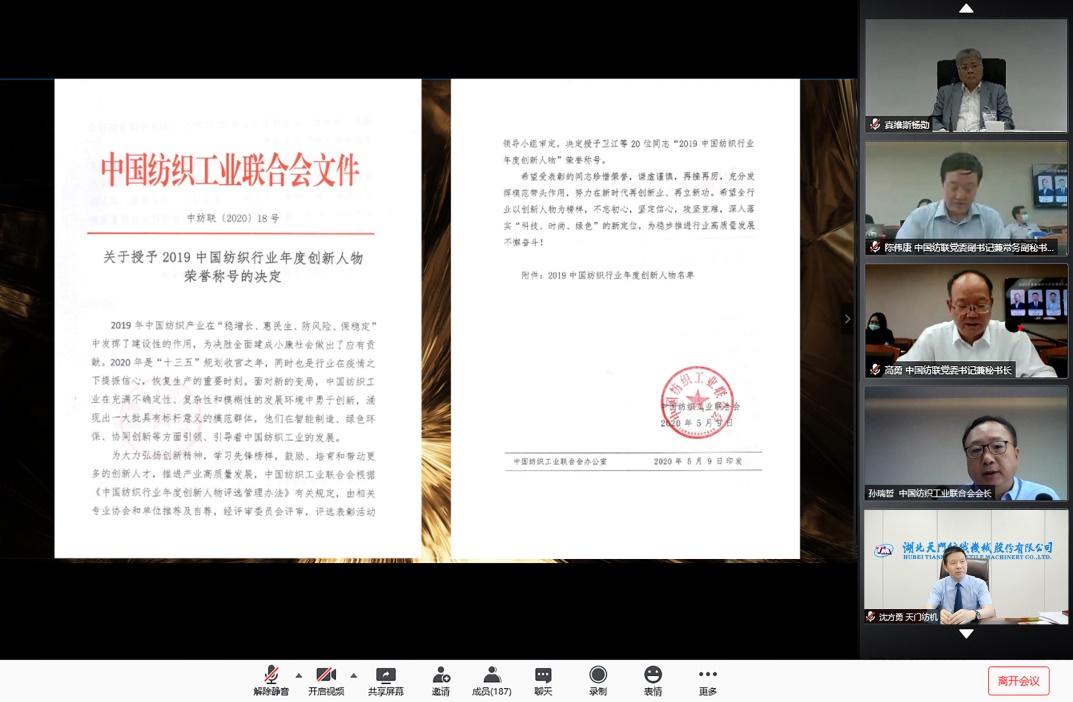1073x702 pixels.
Task: Unmute microphone with 解除静音 button
Action: (270, 680)
